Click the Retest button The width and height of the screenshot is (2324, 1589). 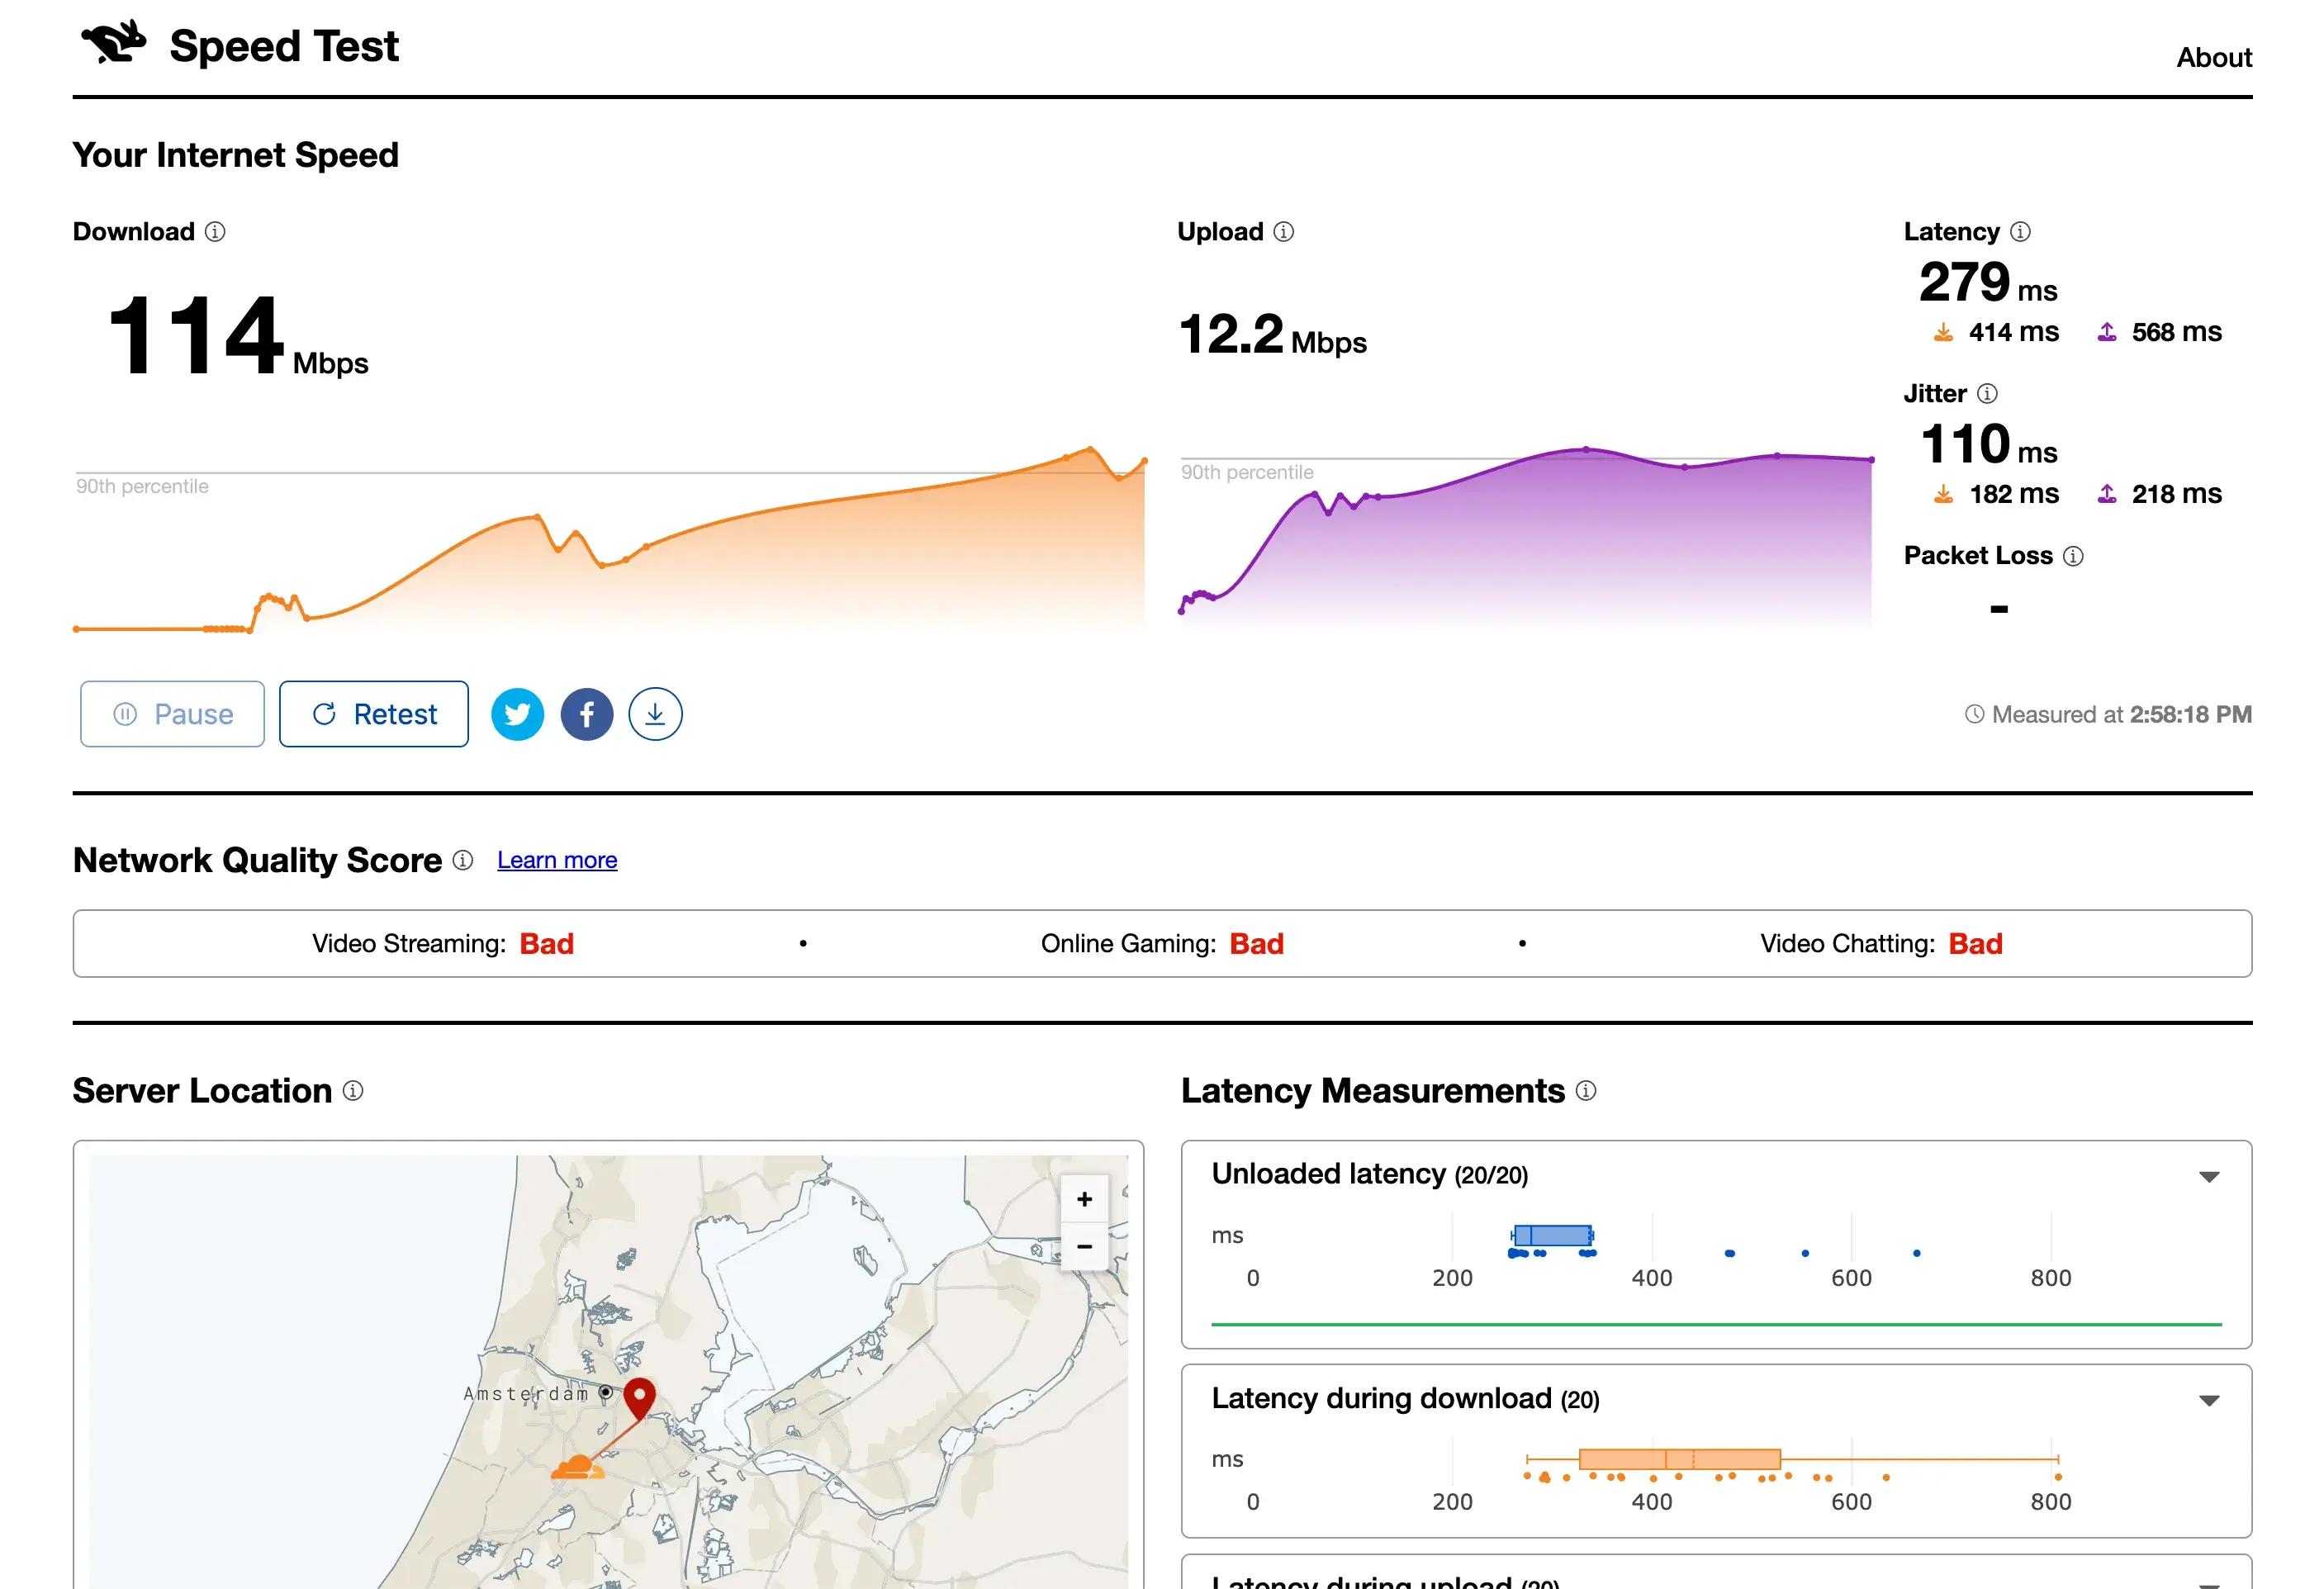pos(374,714)
